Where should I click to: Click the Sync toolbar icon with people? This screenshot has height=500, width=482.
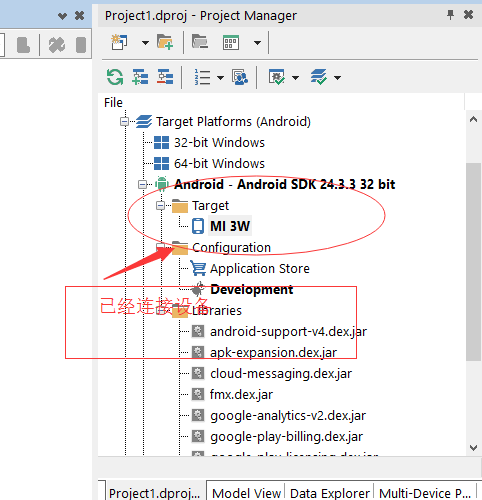click(240, 77)
